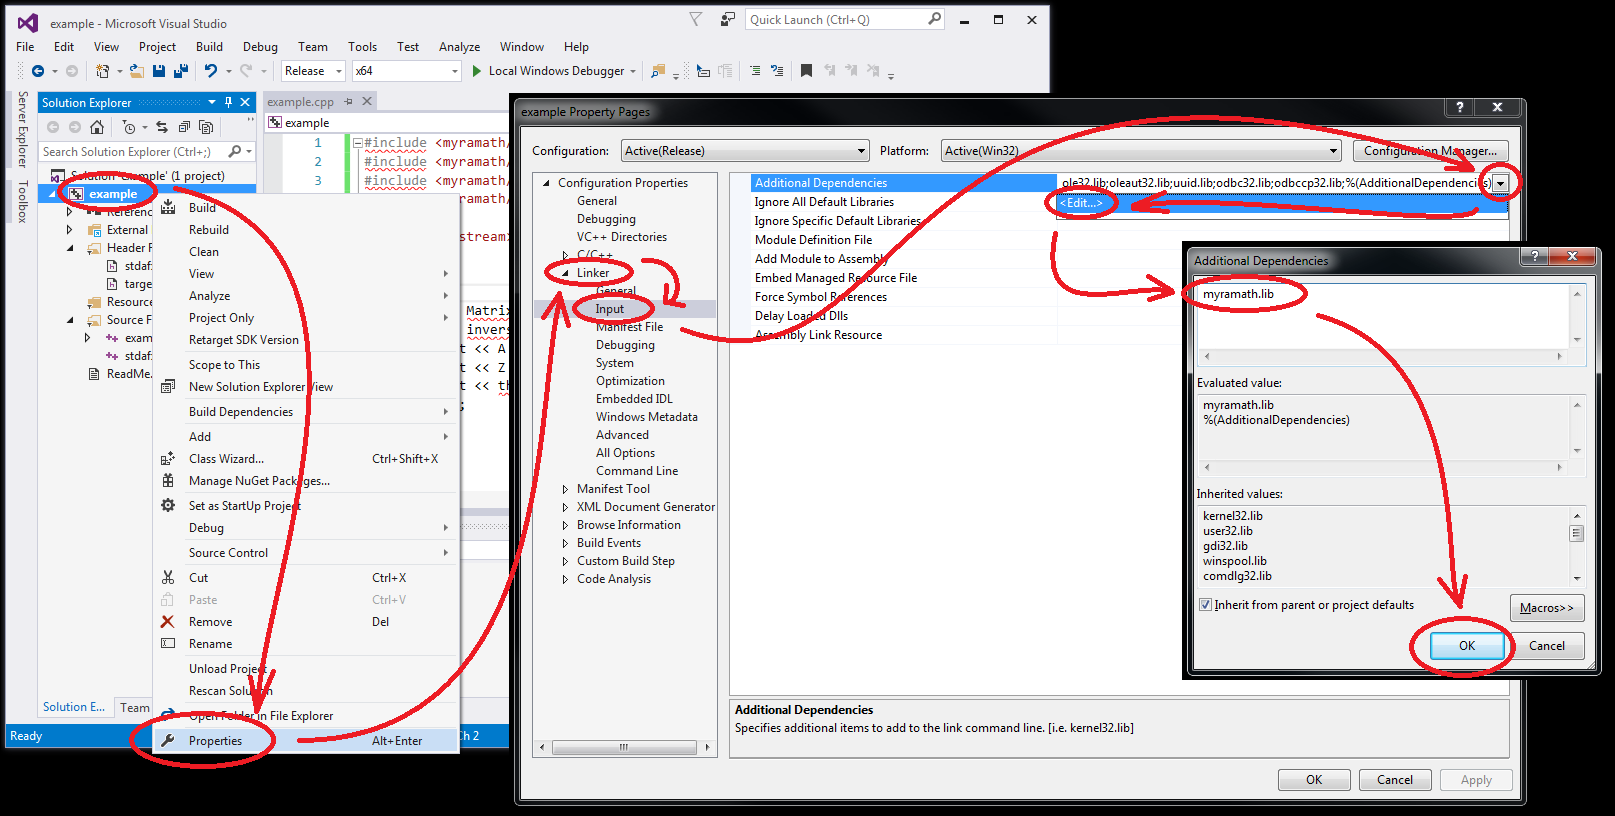Click Cancel in Additional Dependencies dialog

click(x=1547, y=646)
